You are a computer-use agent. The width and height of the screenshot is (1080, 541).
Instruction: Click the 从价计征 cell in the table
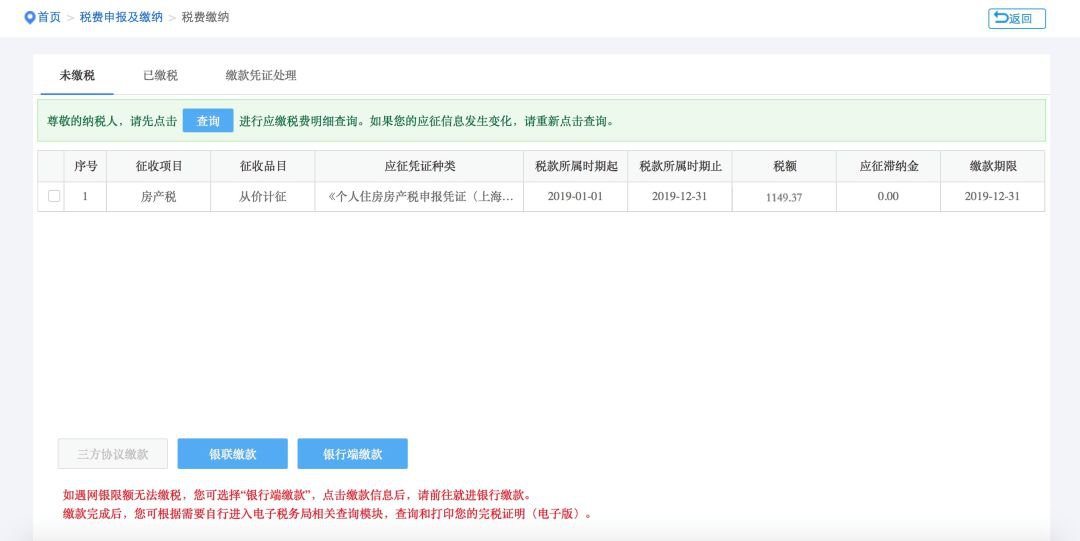point(263,197)
